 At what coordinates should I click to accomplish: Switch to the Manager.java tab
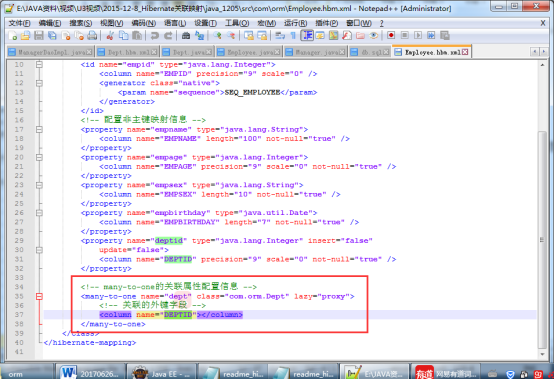pos(316,52)
